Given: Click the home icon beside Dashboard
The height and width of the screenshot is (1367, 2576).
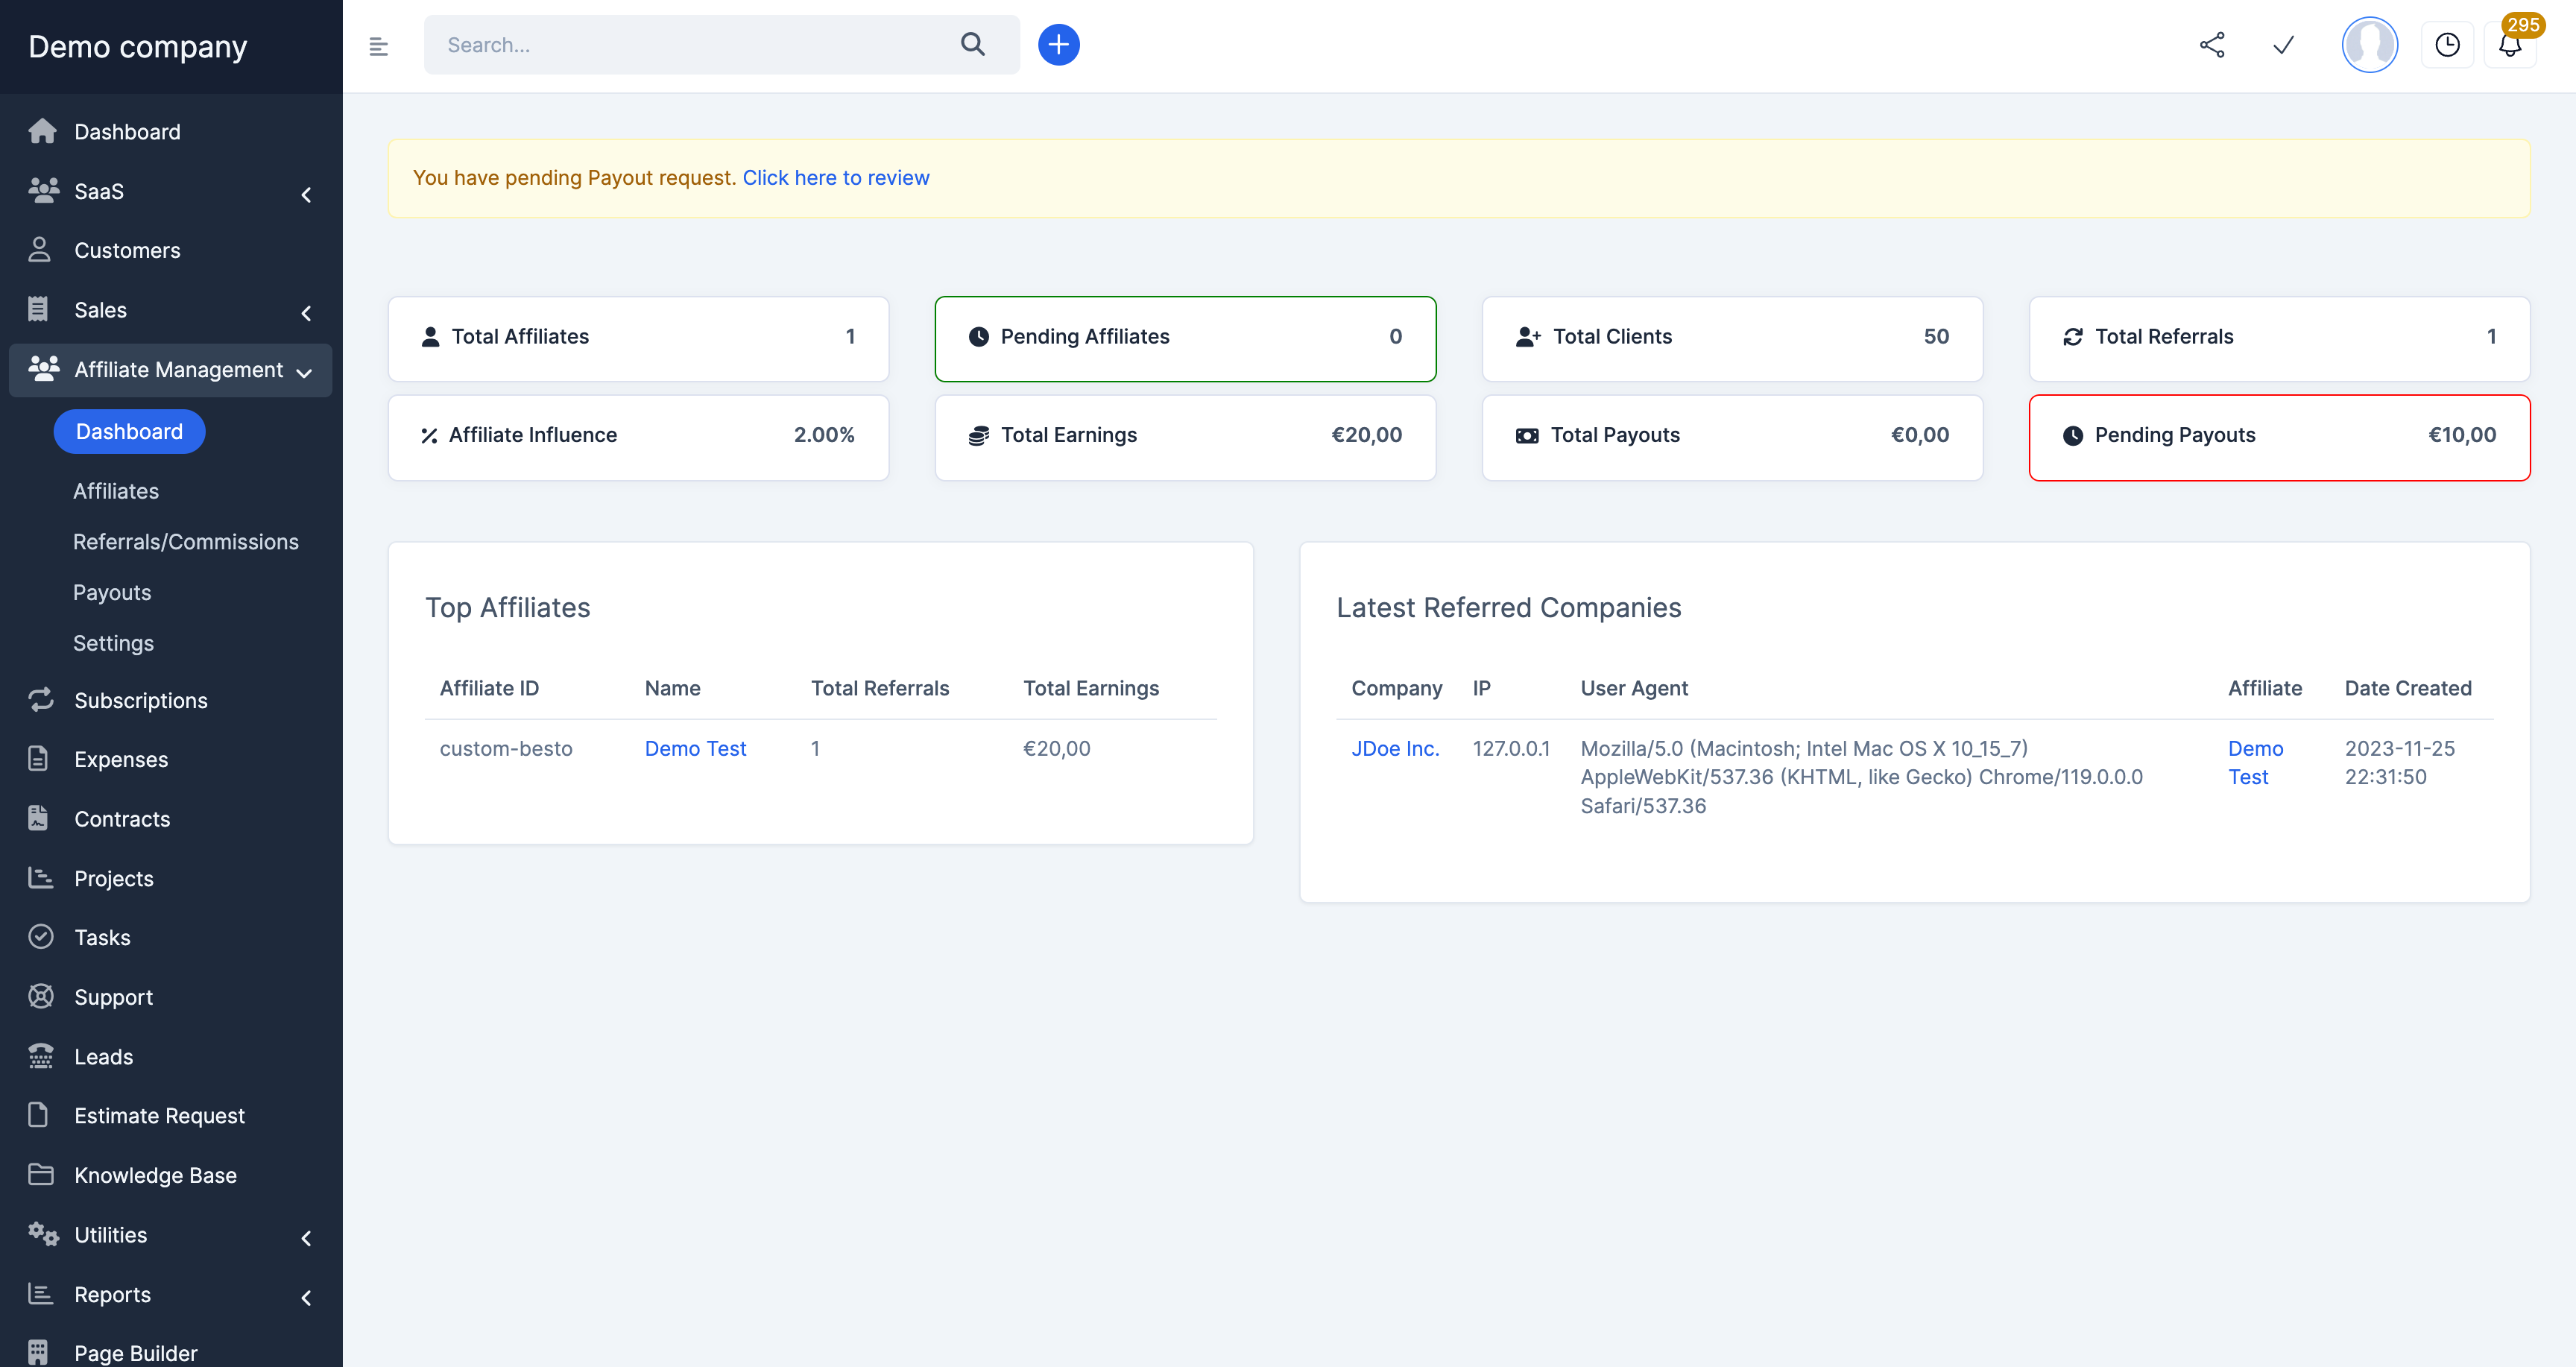Looking at the screenshot, I should [42, 131].
